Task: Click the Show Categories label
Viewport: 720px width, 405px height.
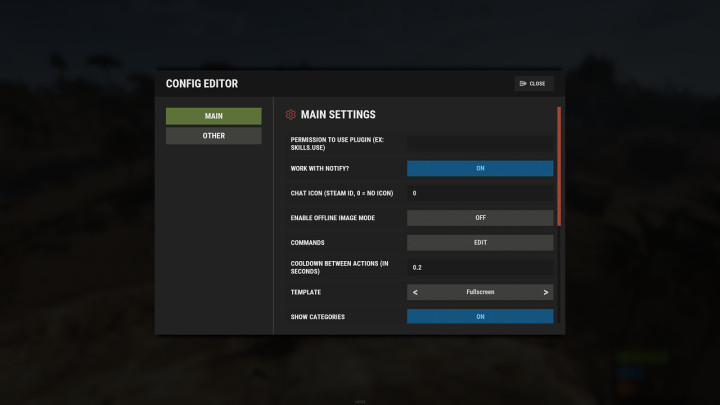Action: pyautogui.click(x=317, y=317)
